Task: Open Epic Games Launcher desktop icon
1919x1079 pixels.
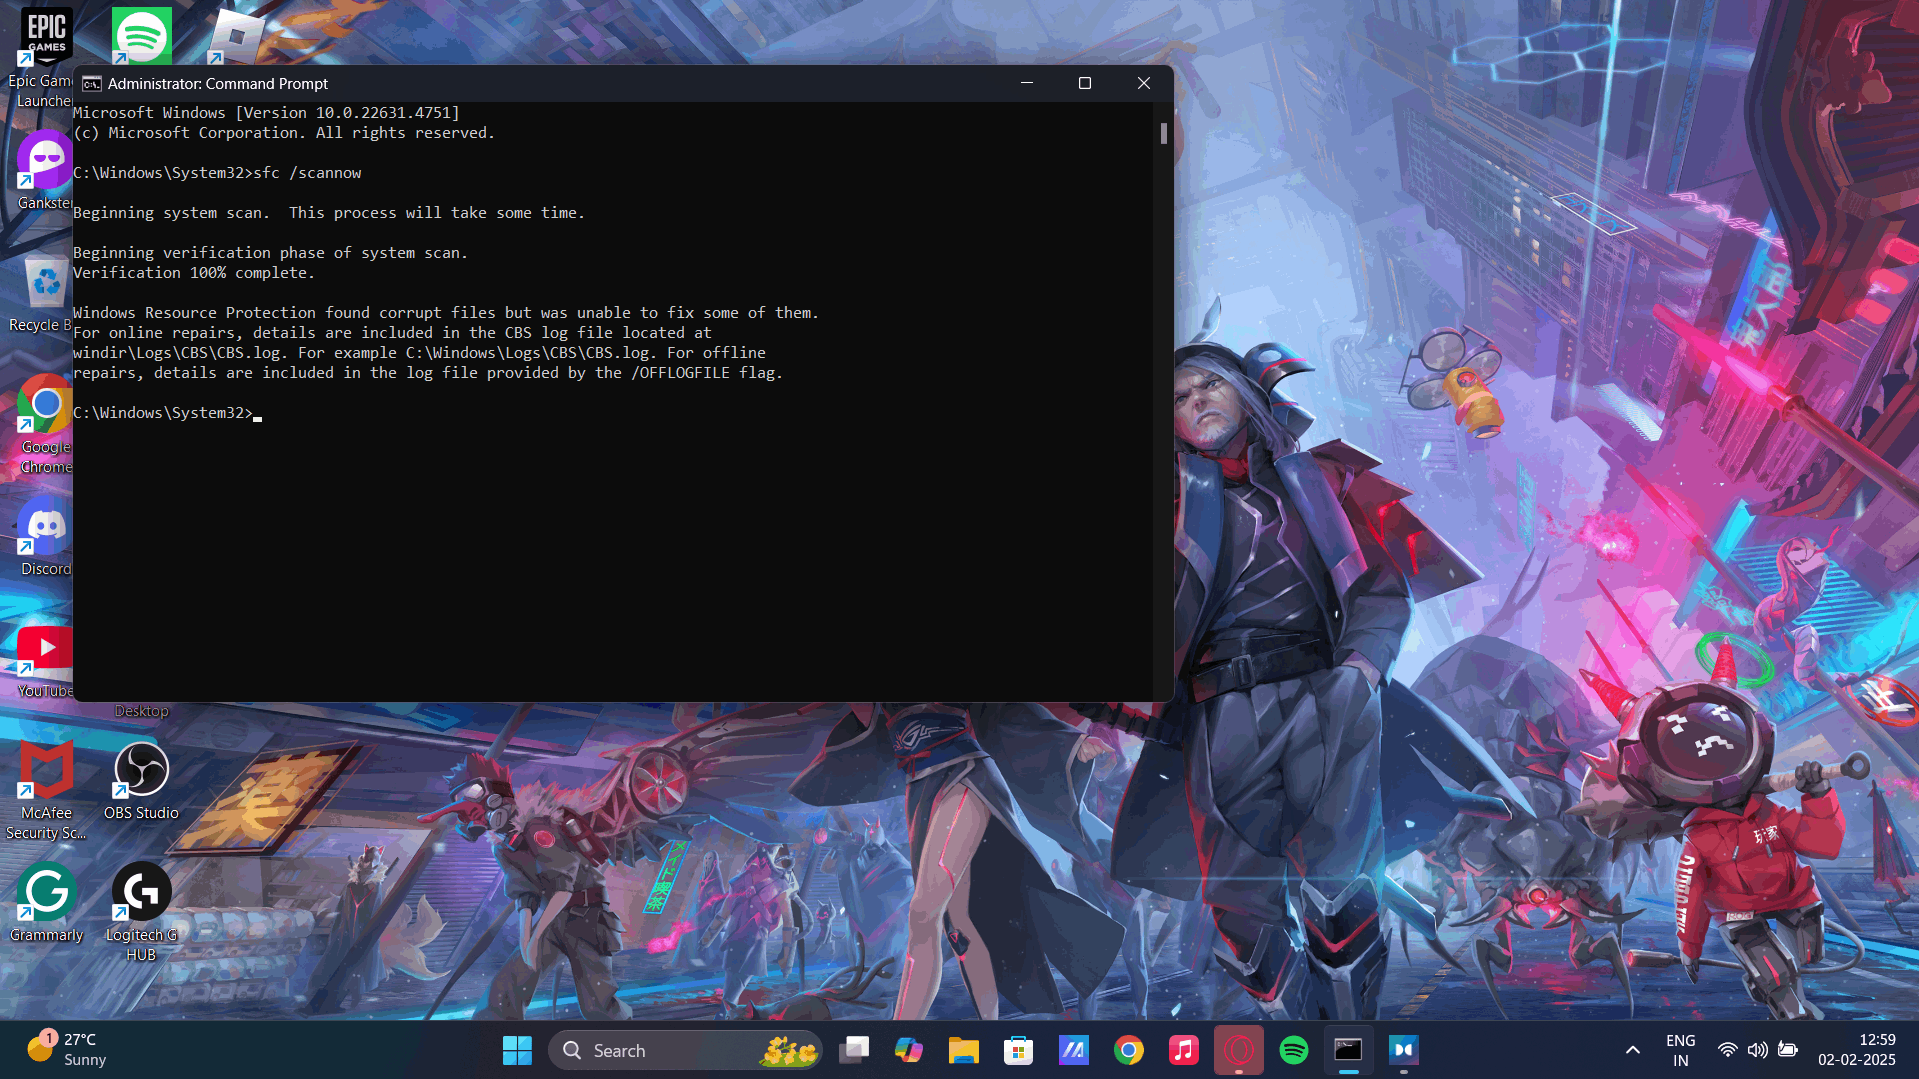Action: click(x=45, y=55)
